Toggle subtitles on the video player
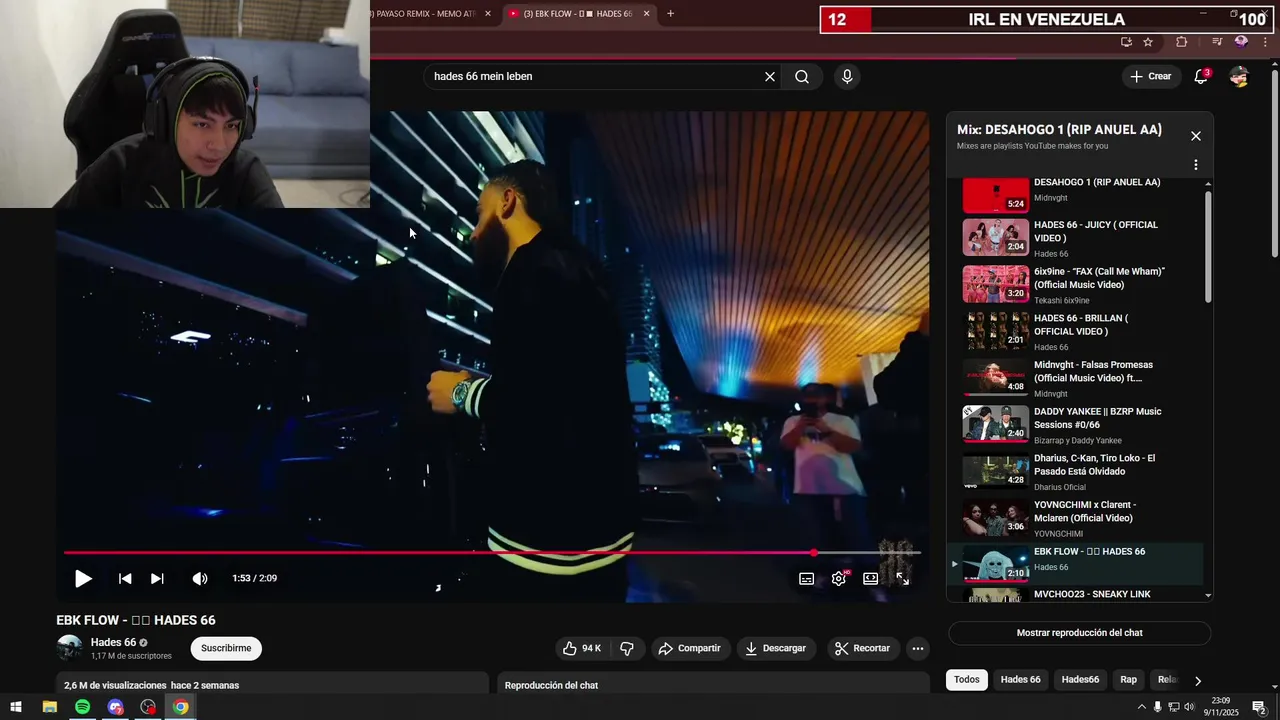1280x720 pixels. point(806,578)
